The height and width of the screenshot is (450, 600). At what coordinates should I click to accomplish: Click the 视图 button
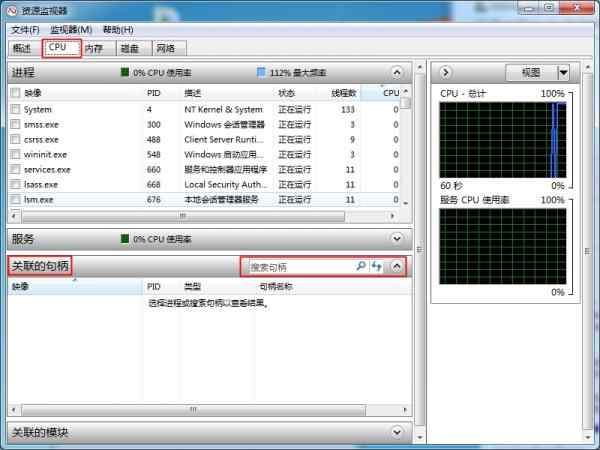click(x=532, y=72)
